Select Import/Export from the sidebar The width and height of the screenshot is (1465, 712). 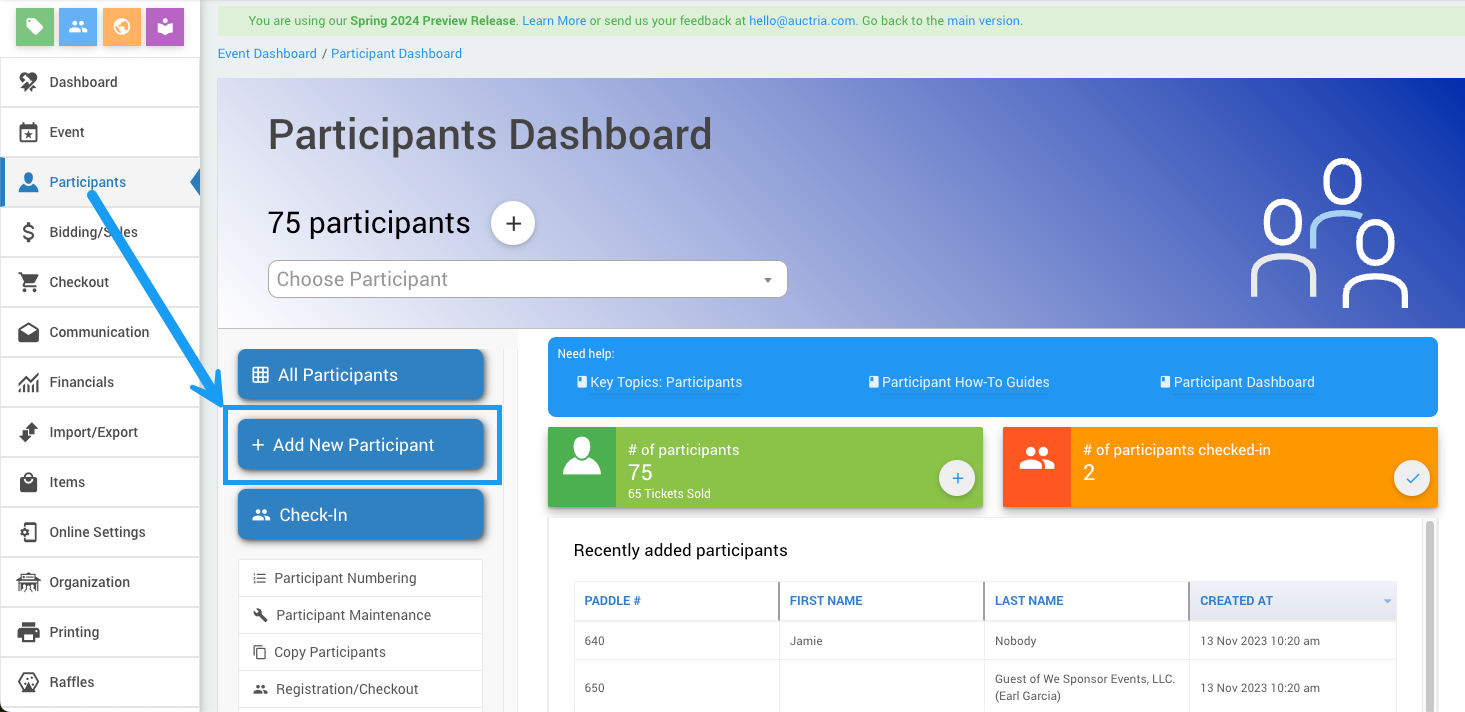93,432
